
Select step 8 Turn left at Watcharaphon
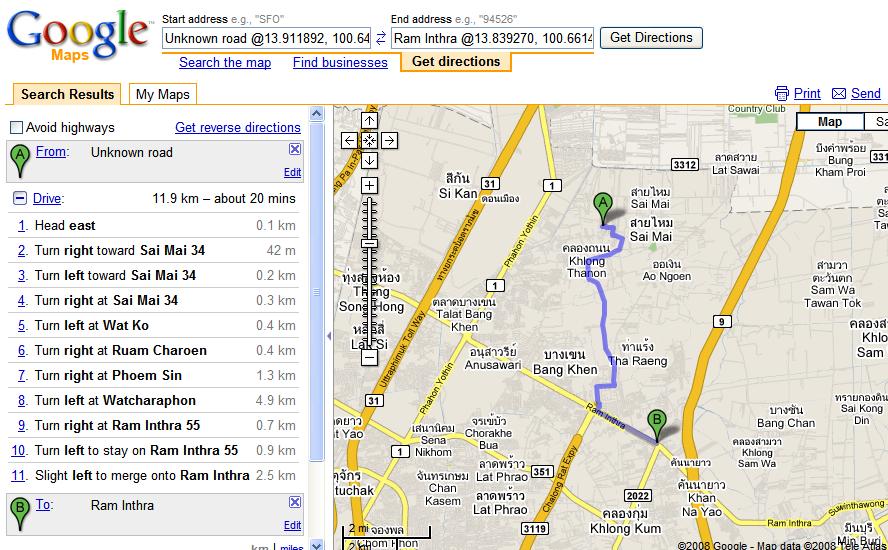(153, 400)
